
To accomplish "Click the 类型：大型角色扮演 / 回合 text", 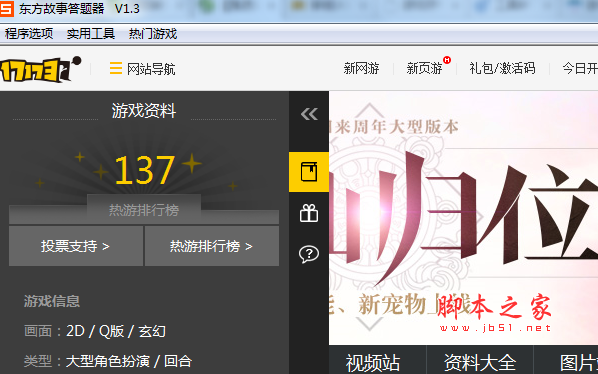I will [x=108, y=361].
